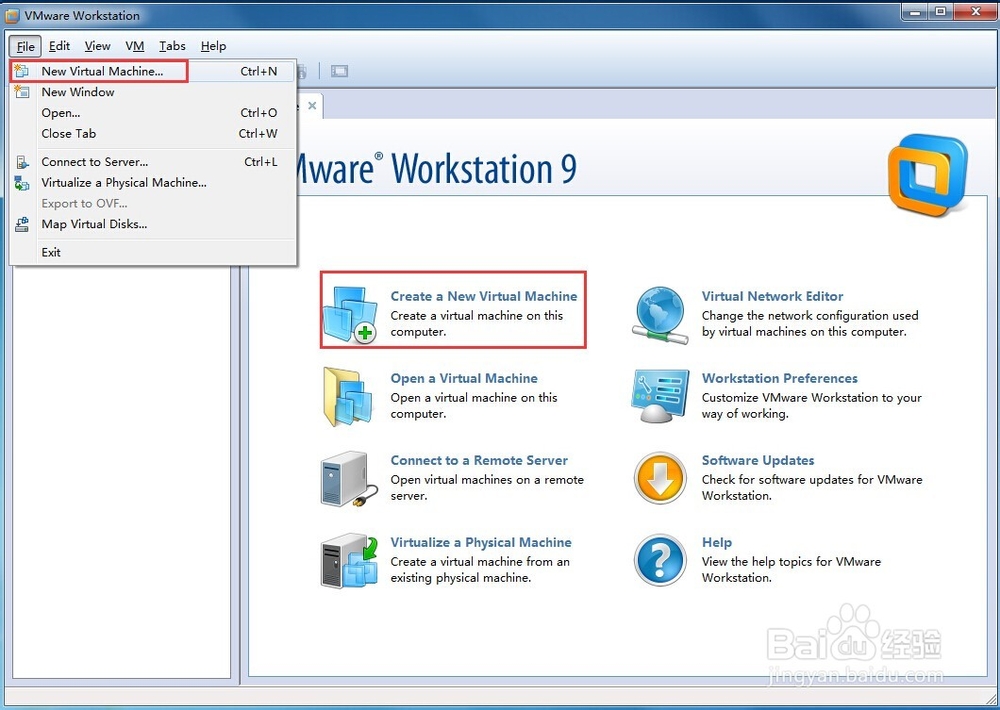Click the Help question mark icon
This screenshot has height=710, width=1000.
[x=660, y=560]
